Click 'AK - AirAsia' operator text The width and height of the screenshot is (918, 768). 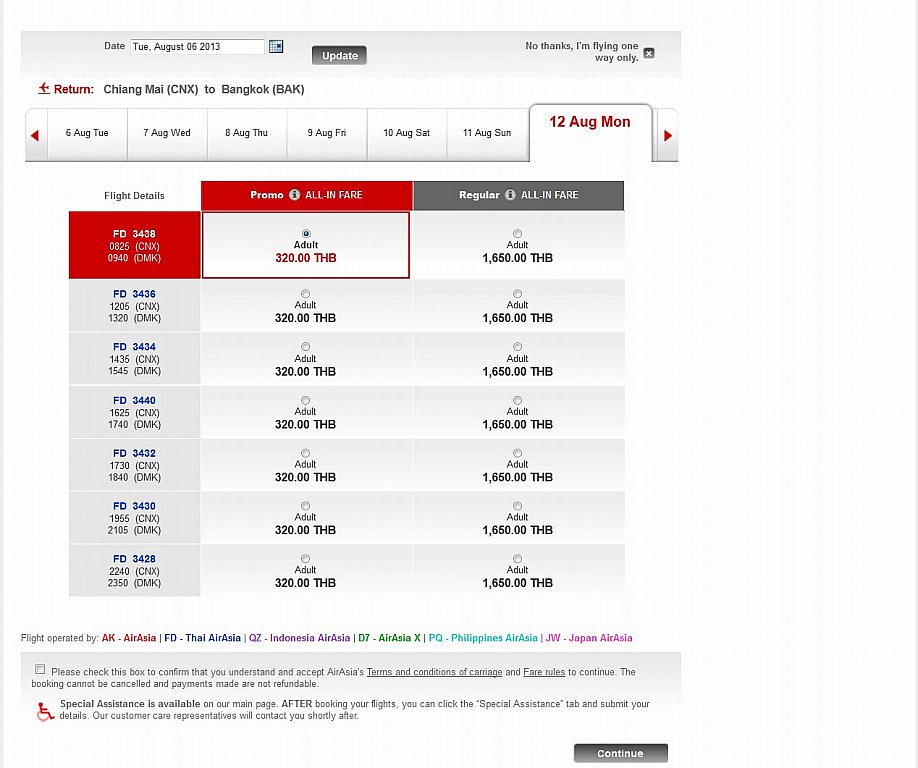point(129,638)
